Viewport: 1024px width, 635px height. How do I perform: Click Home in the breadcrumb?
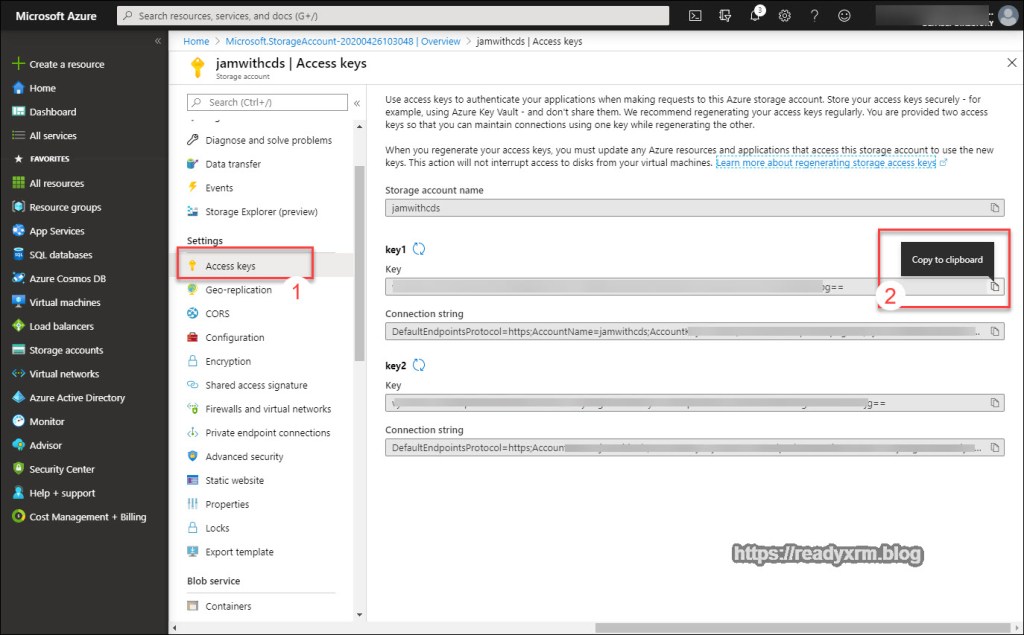[196, 42]
